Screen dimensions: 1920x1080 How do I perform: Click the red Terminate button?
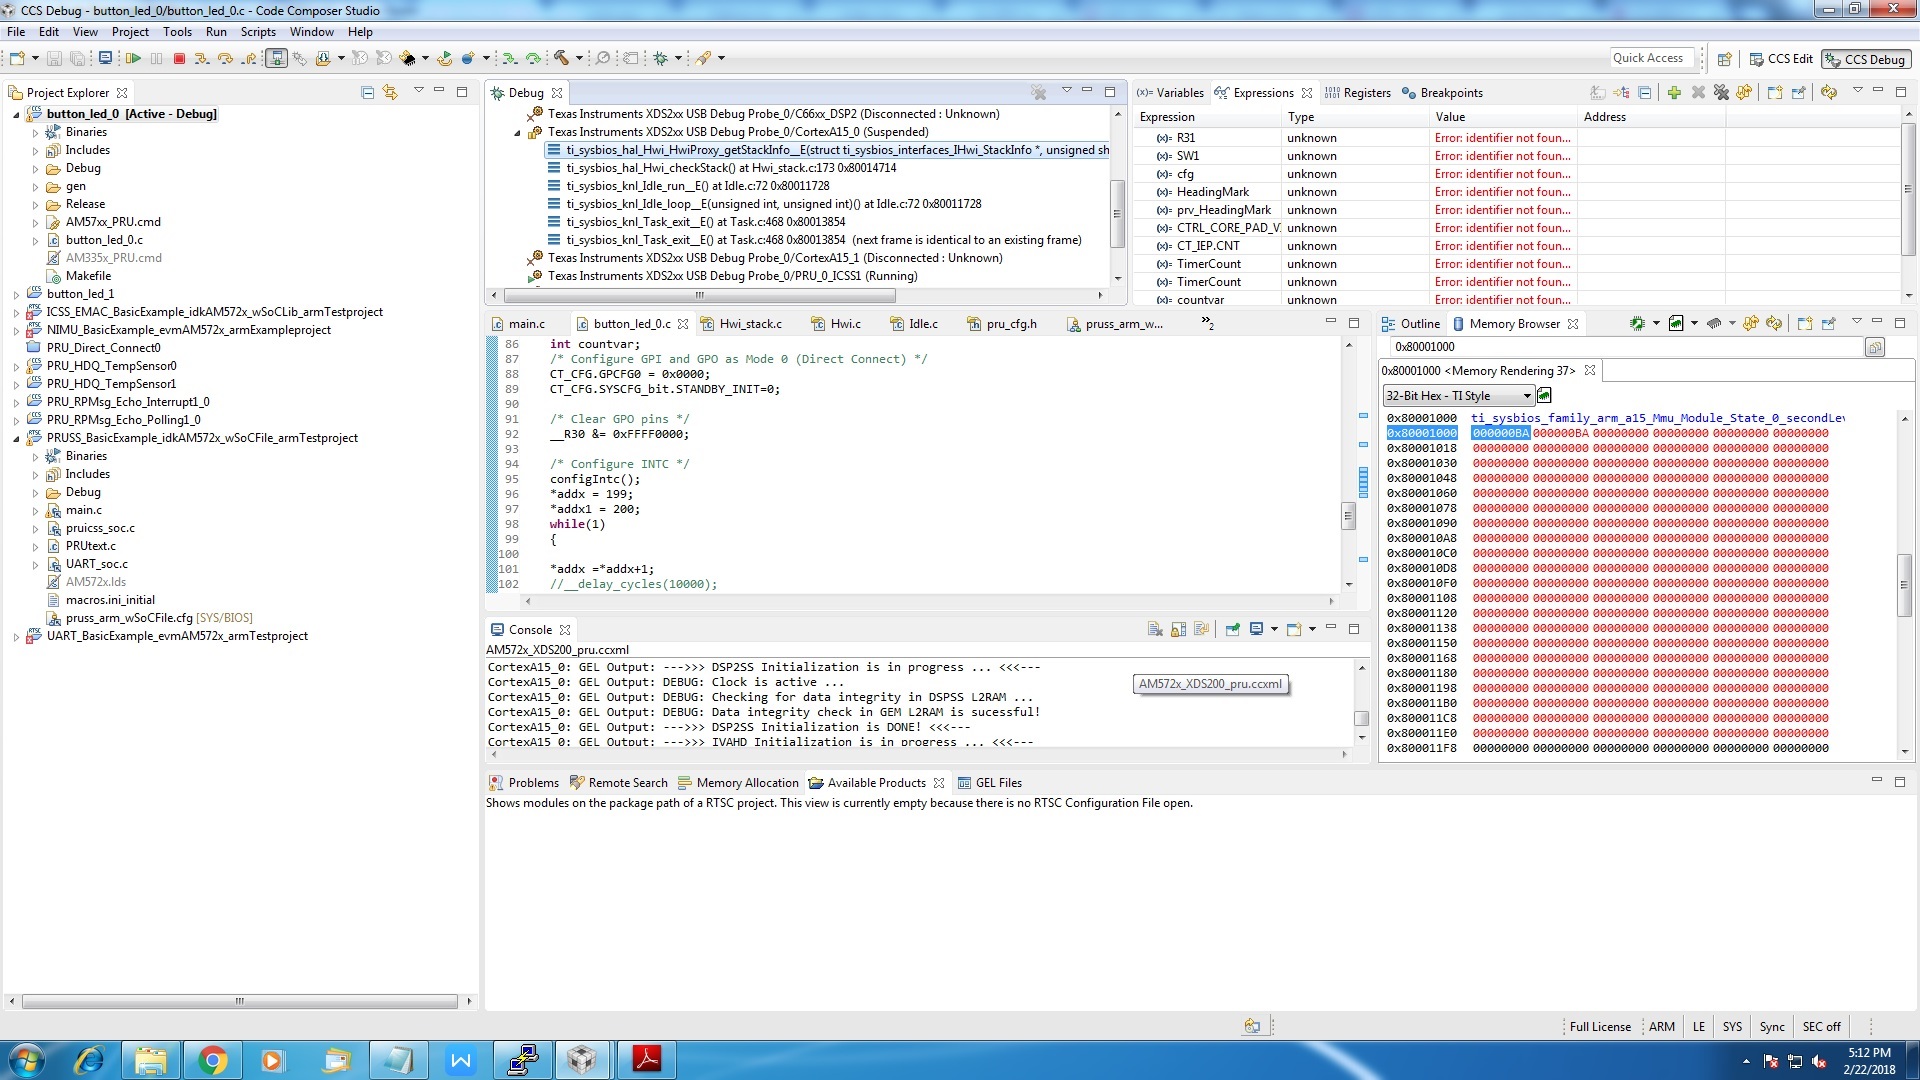179,58
